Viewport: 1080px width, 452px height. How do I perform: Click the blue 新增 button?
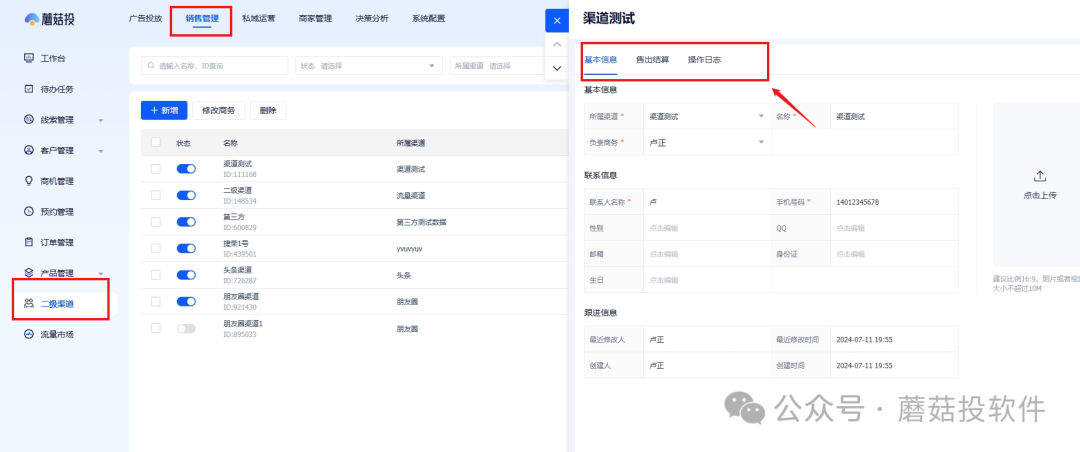[164, 110]
